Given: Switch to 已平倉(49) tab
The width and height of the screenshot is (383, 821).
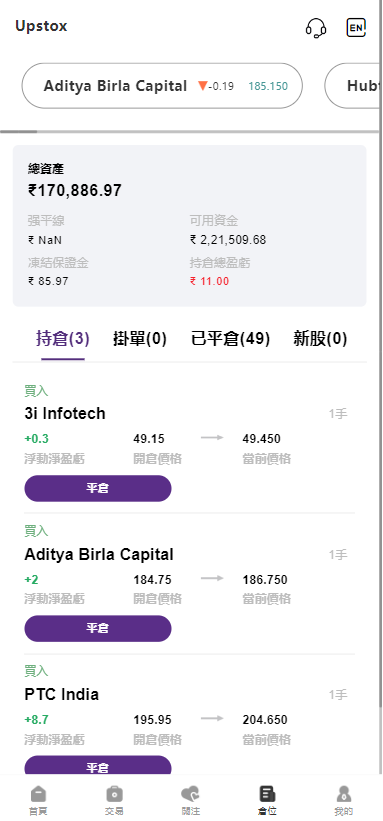Looking at the screenshot, I should click(x=231, y=339).
